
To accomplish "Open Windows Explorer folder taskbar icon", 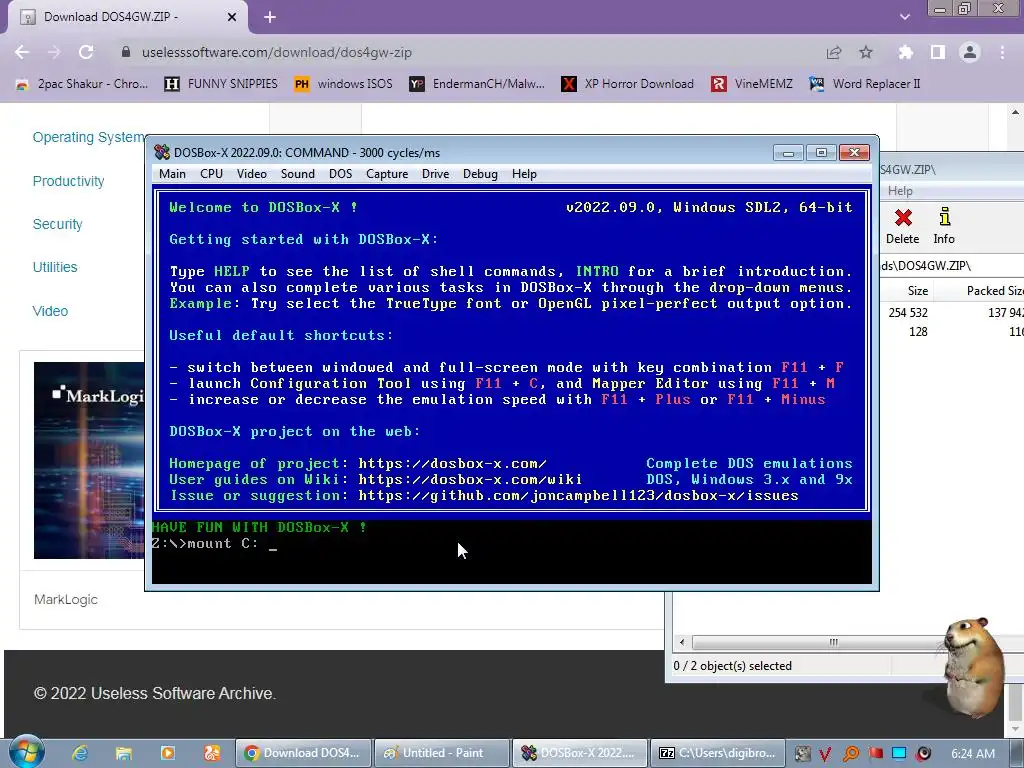I will (x=123, y=753).
